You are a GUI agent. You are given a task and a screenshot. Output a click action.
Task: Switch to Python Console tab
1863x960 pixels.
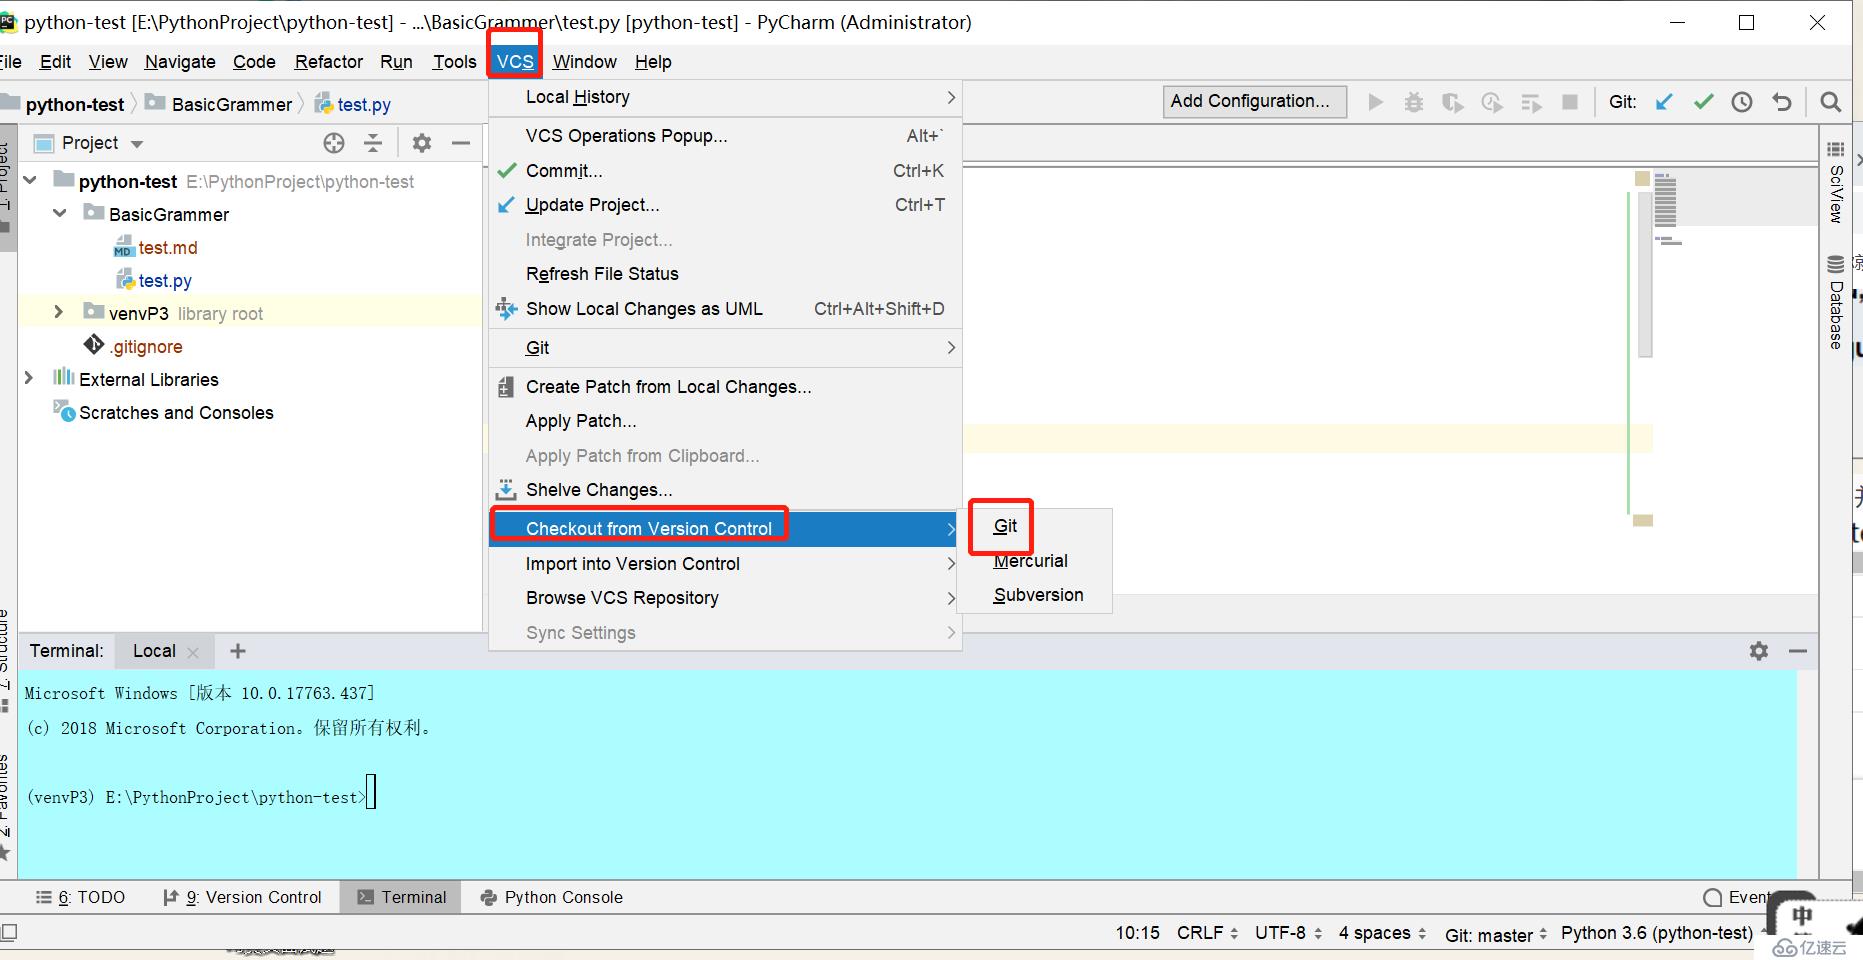tap(552, 897)
